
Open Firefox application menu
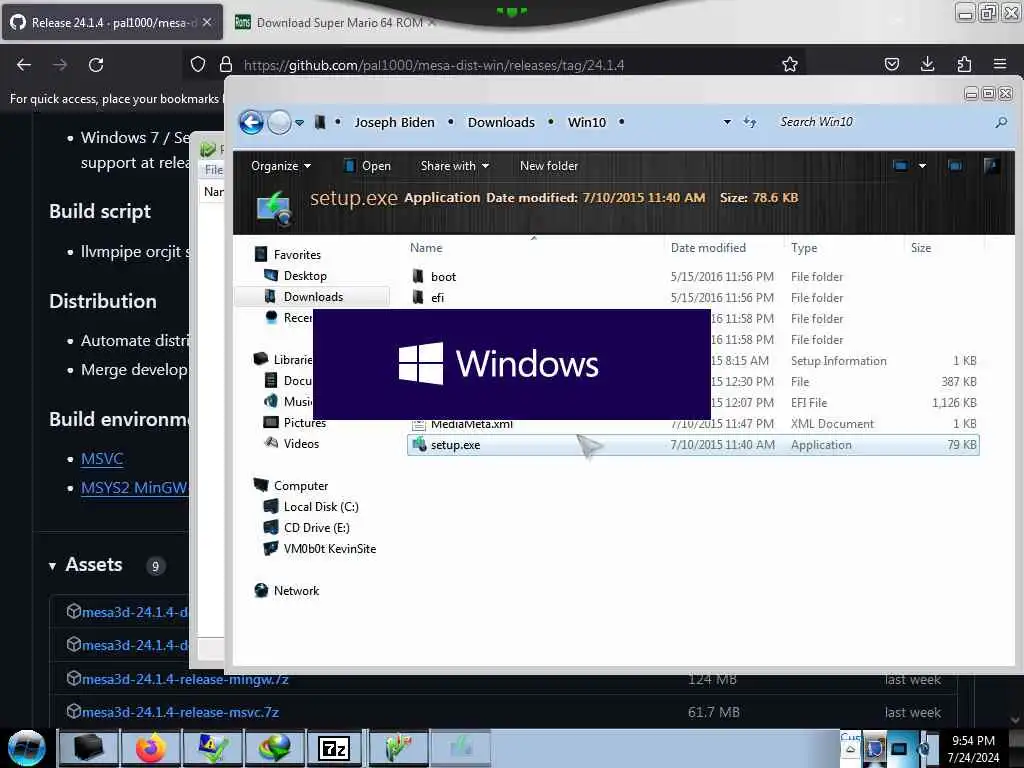[1000, 65]
